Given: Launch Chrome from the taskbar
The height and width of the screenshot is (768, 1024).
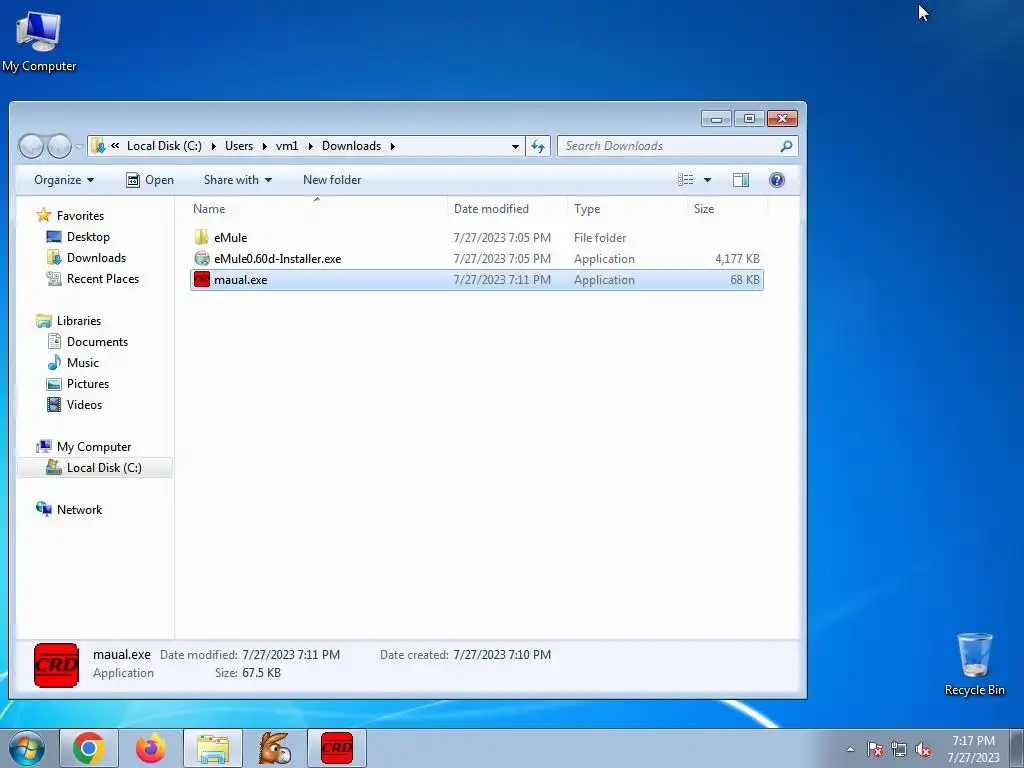Looking at the screenshot, I should (x=89, y=748).
